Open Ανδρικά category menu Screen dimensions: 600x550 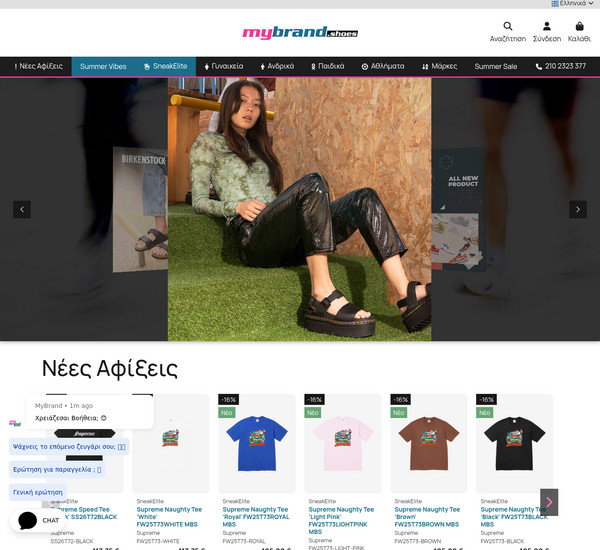(277, 66)
